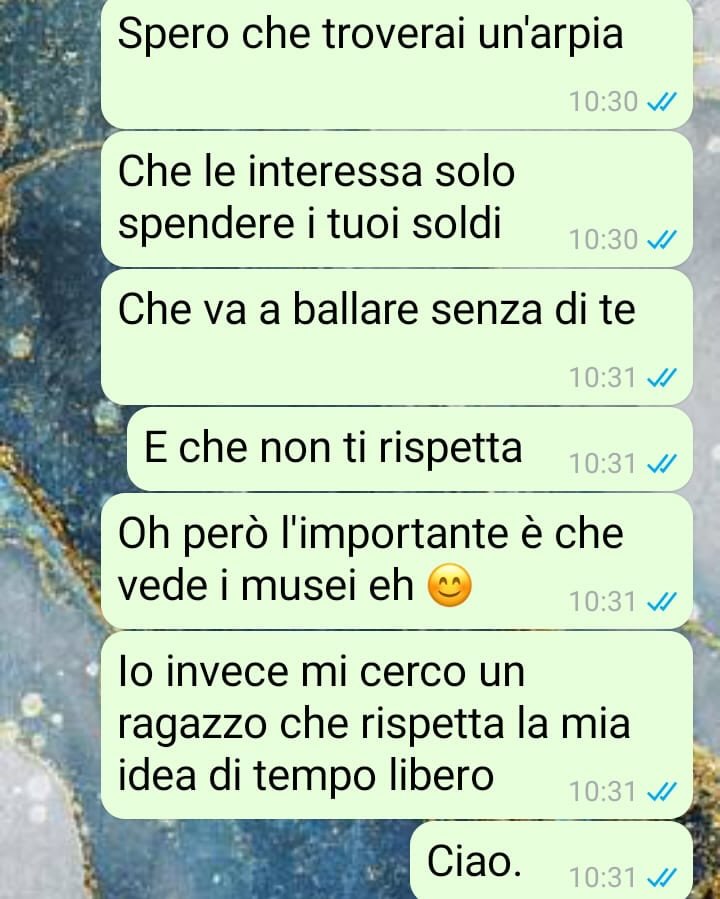The height and width of the screenshot is (899, 720).
Task: Select the bubble "E che non ti rispetta"
Action: [x=409, y=449]
